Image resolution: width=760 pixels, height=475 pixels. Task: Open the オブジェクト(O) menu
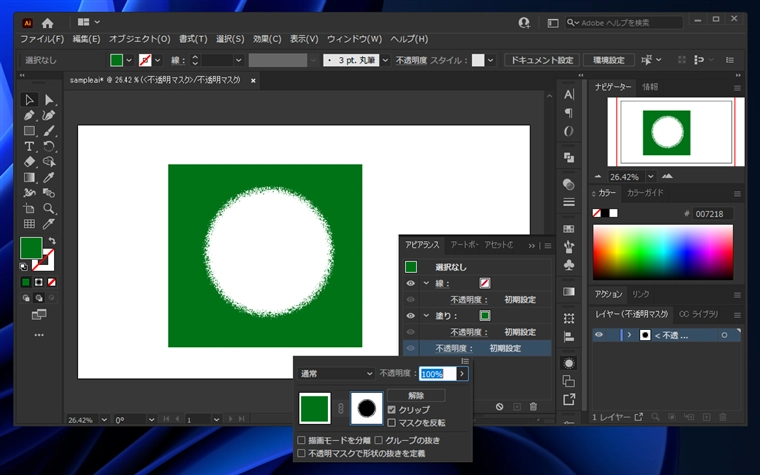coord(140,39)
